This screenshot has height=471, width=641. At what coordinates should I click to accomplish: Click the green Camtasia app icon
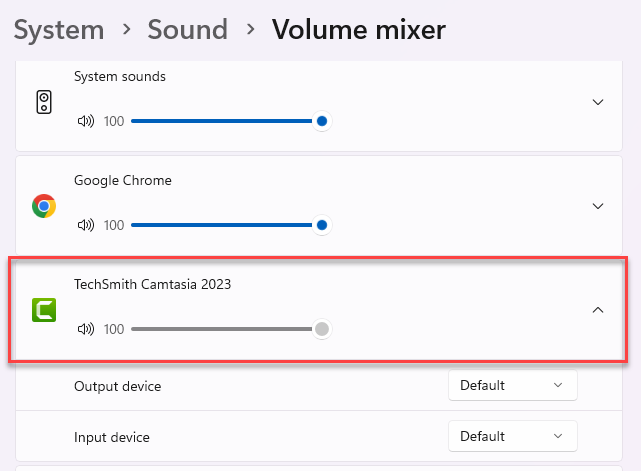tap(44, 310)
